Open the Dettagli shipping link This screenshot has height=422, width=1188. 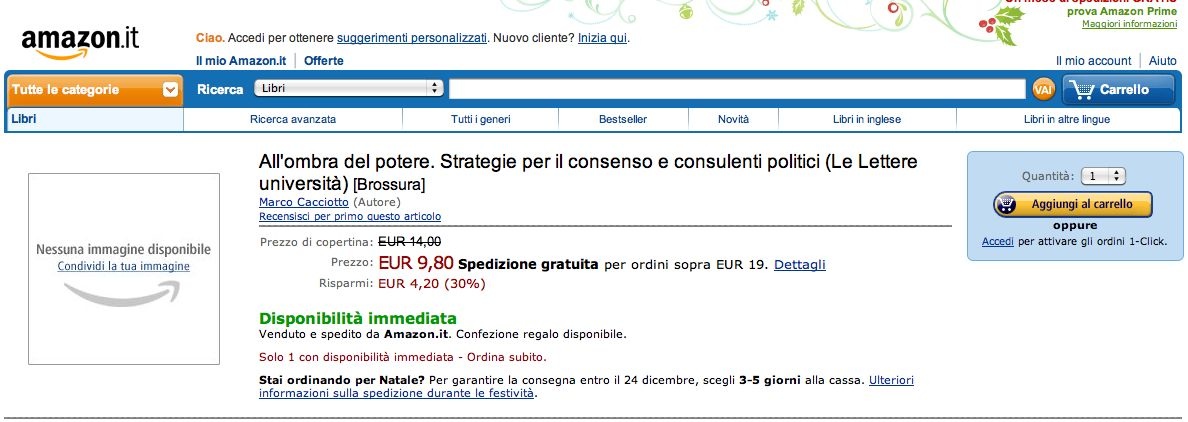pos(800,264)
